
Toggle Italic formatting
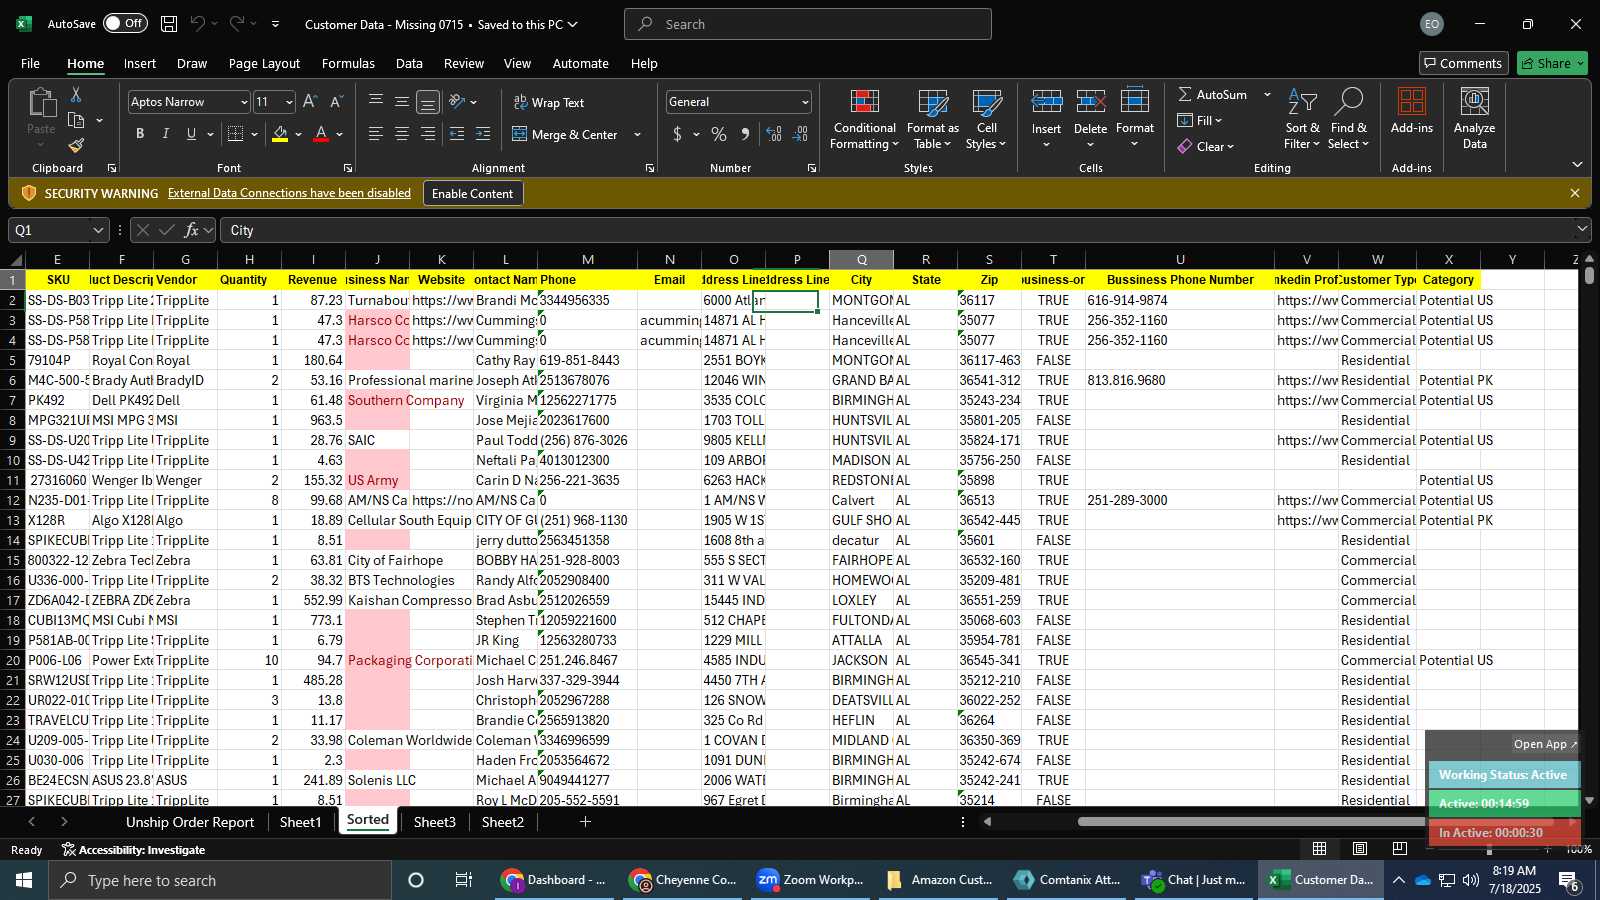(x=166, y=134)
